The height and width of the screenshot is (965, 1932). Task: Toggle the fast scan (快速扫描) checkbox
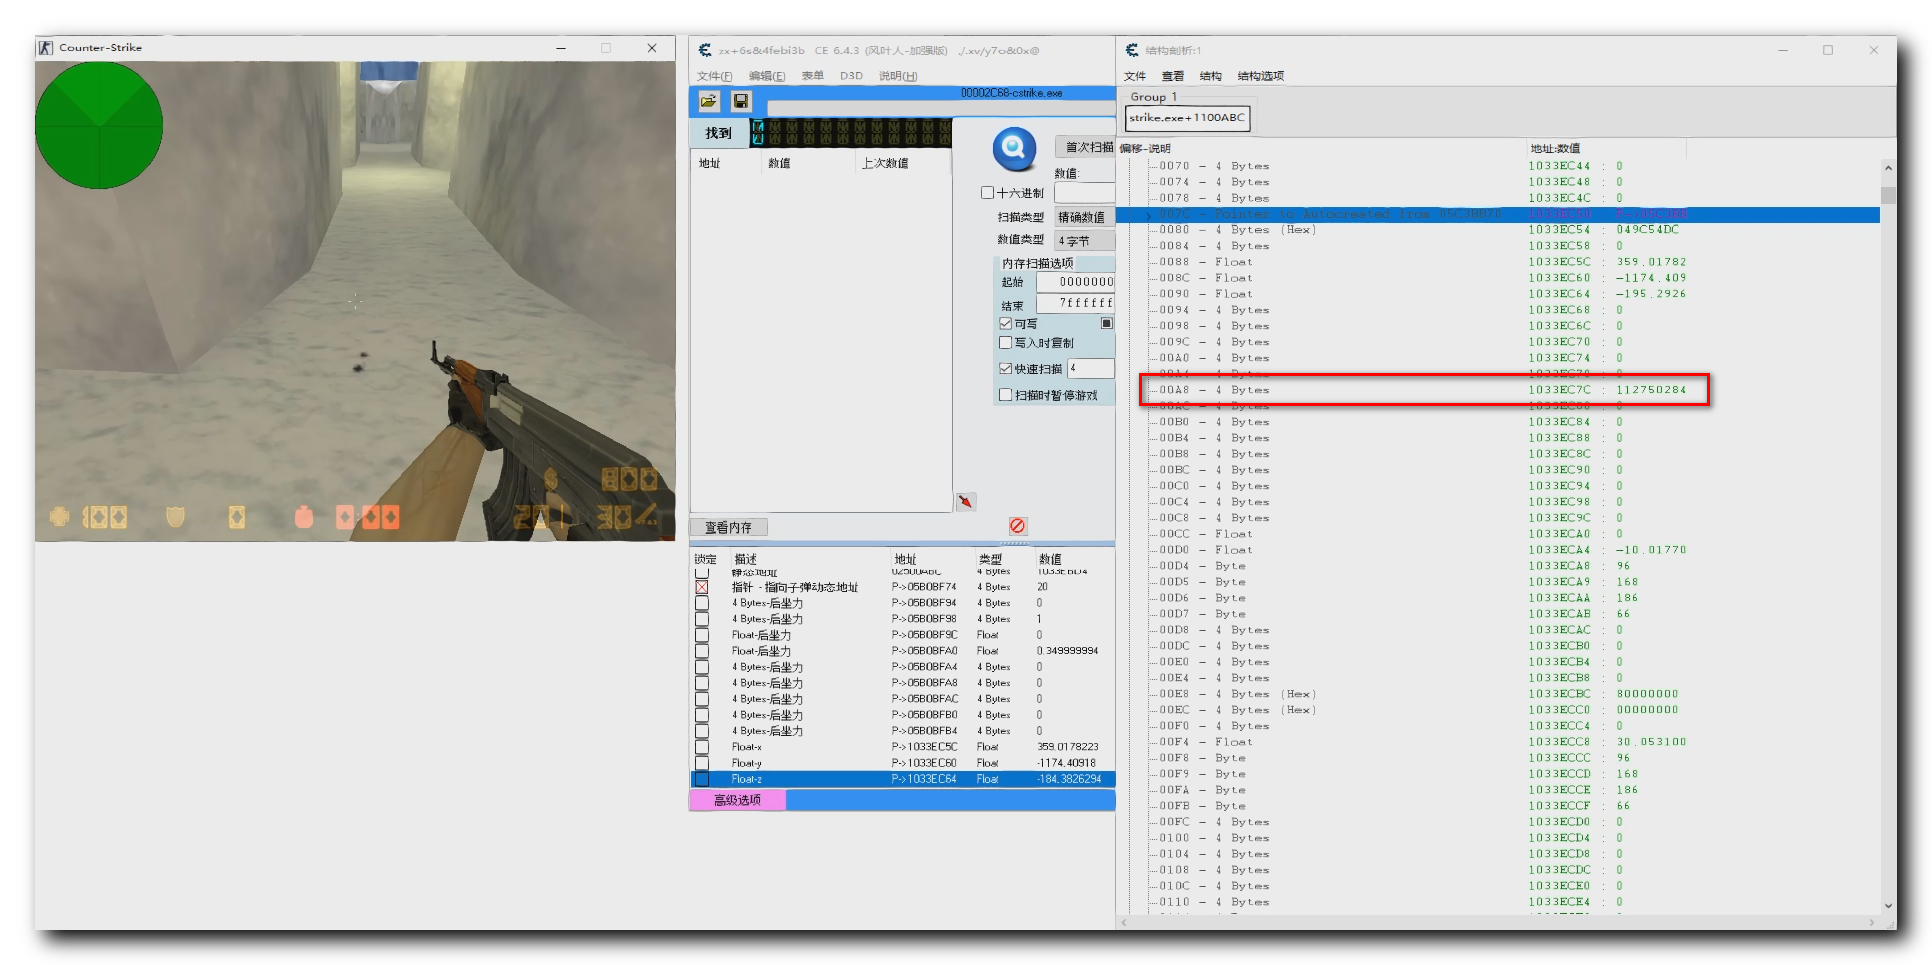(1006, 369)
